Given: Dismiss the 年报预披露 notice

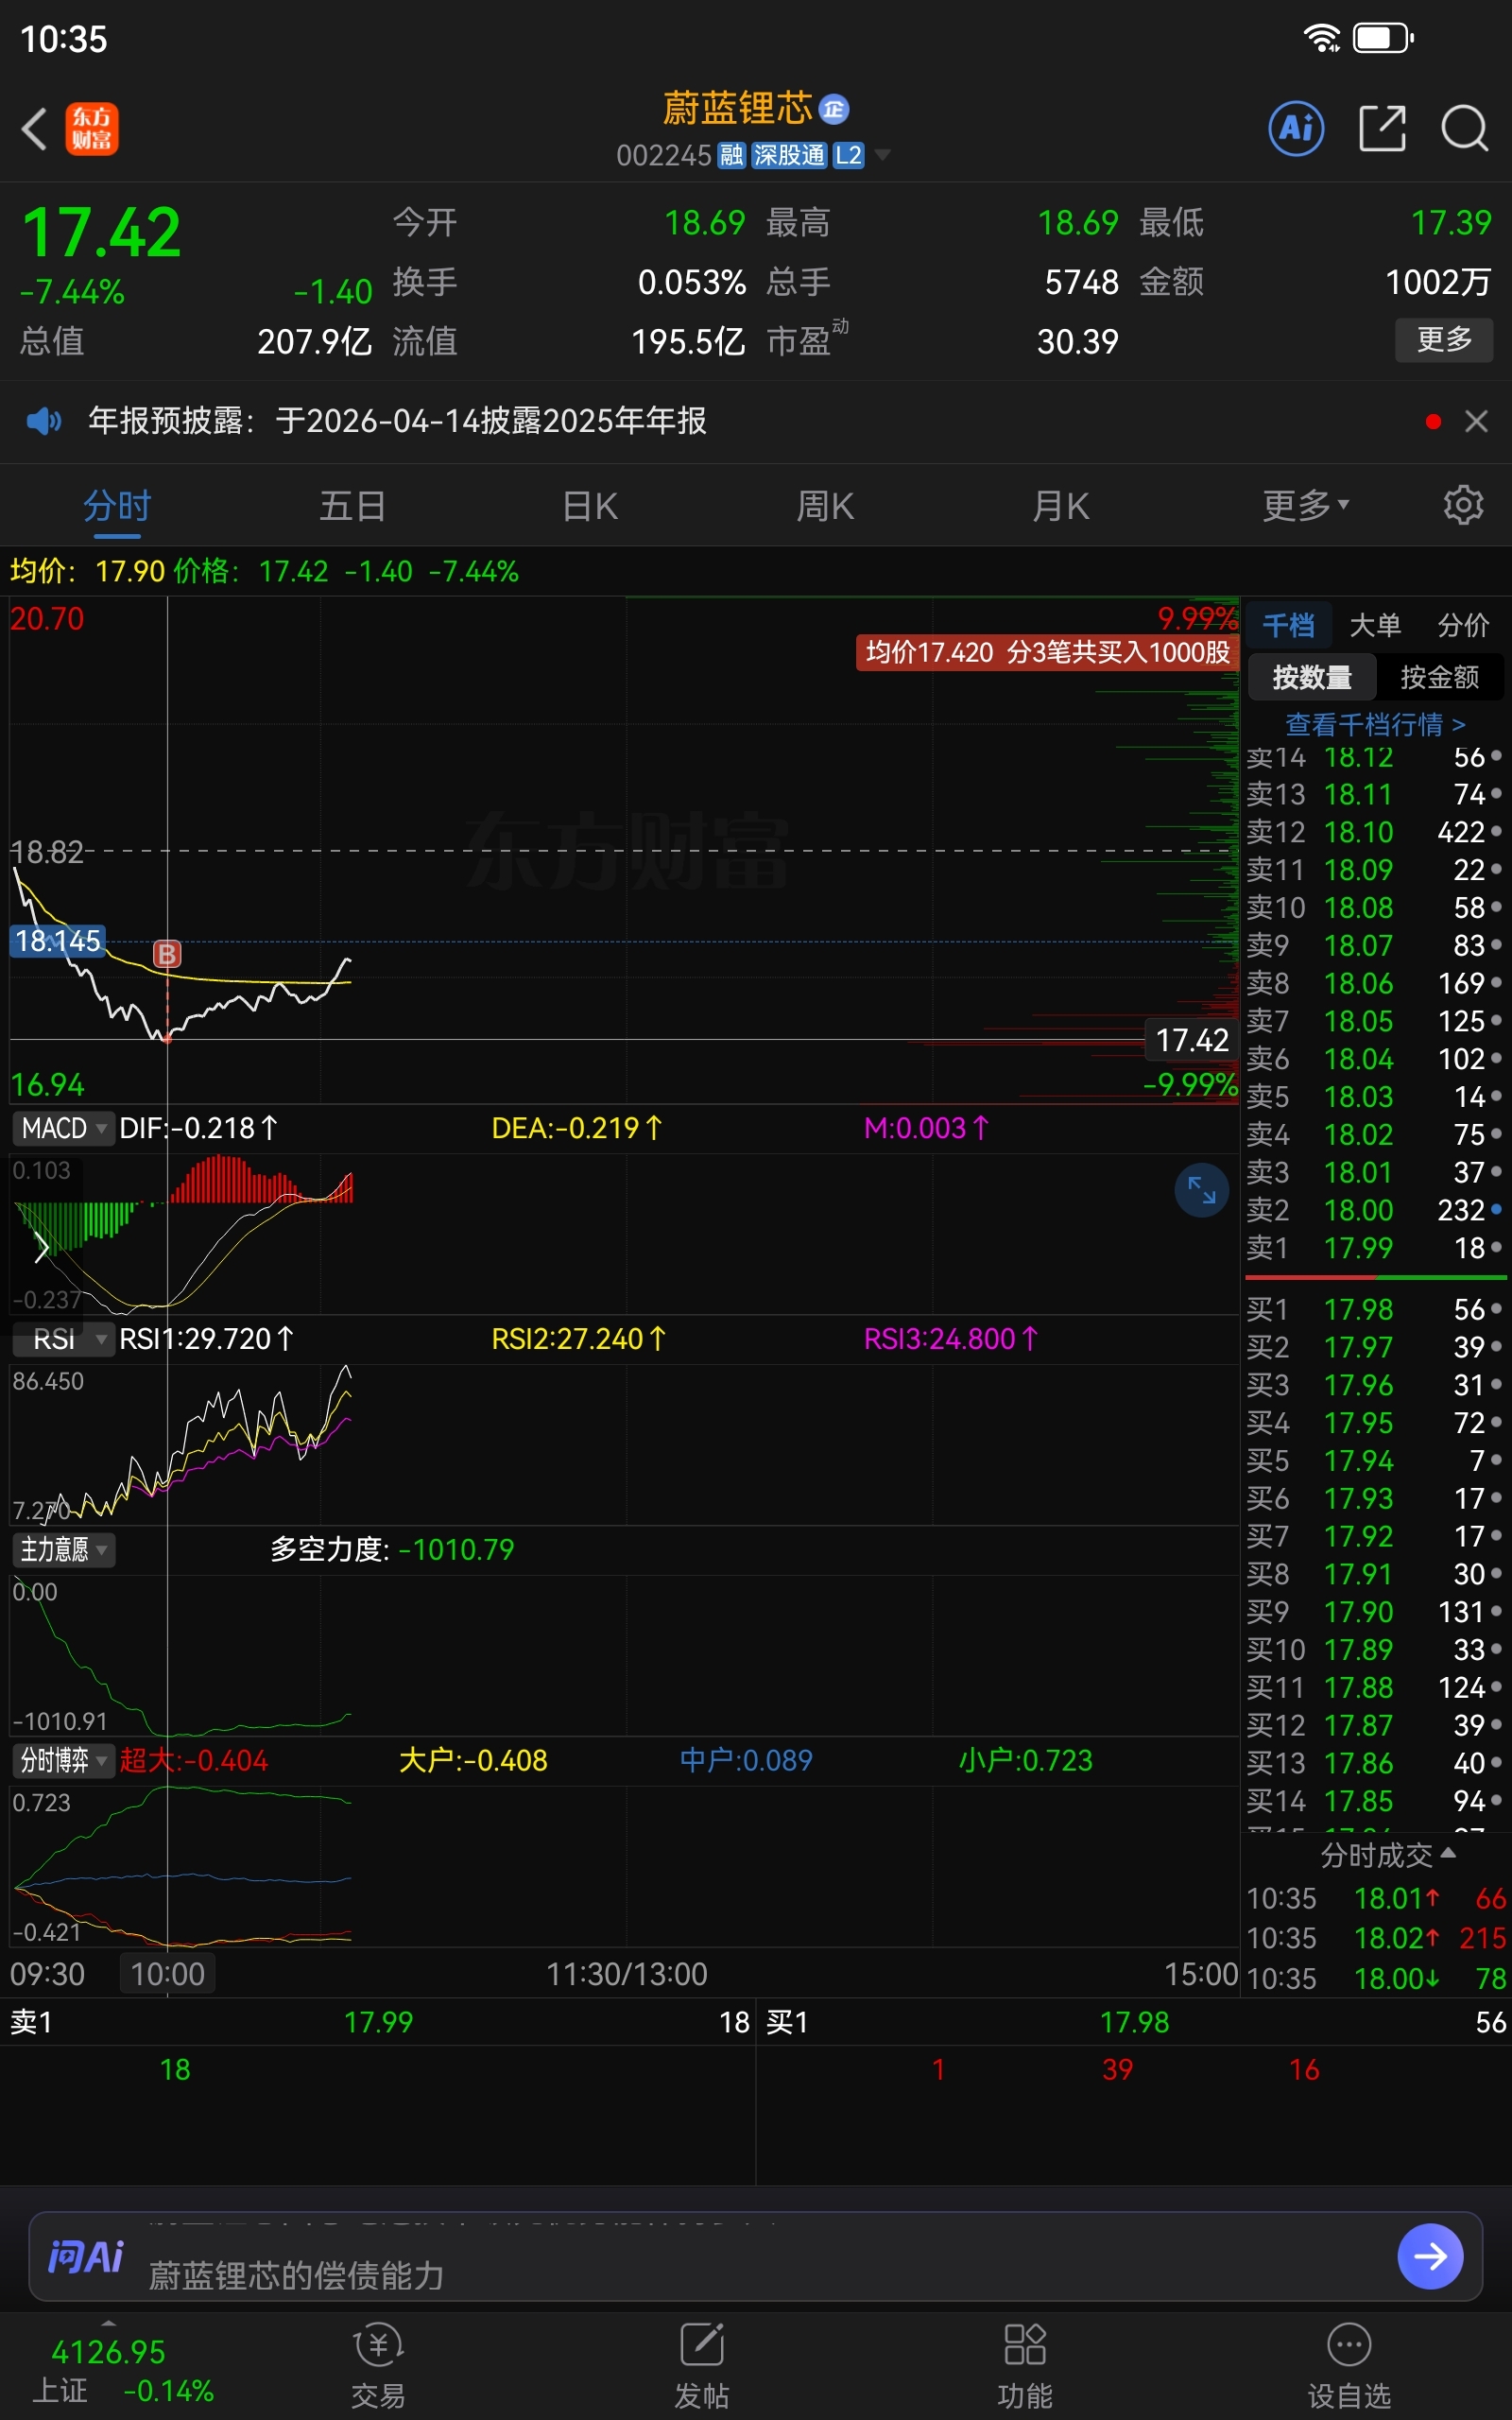Looking at the screenshot, I should (1476, 421).
